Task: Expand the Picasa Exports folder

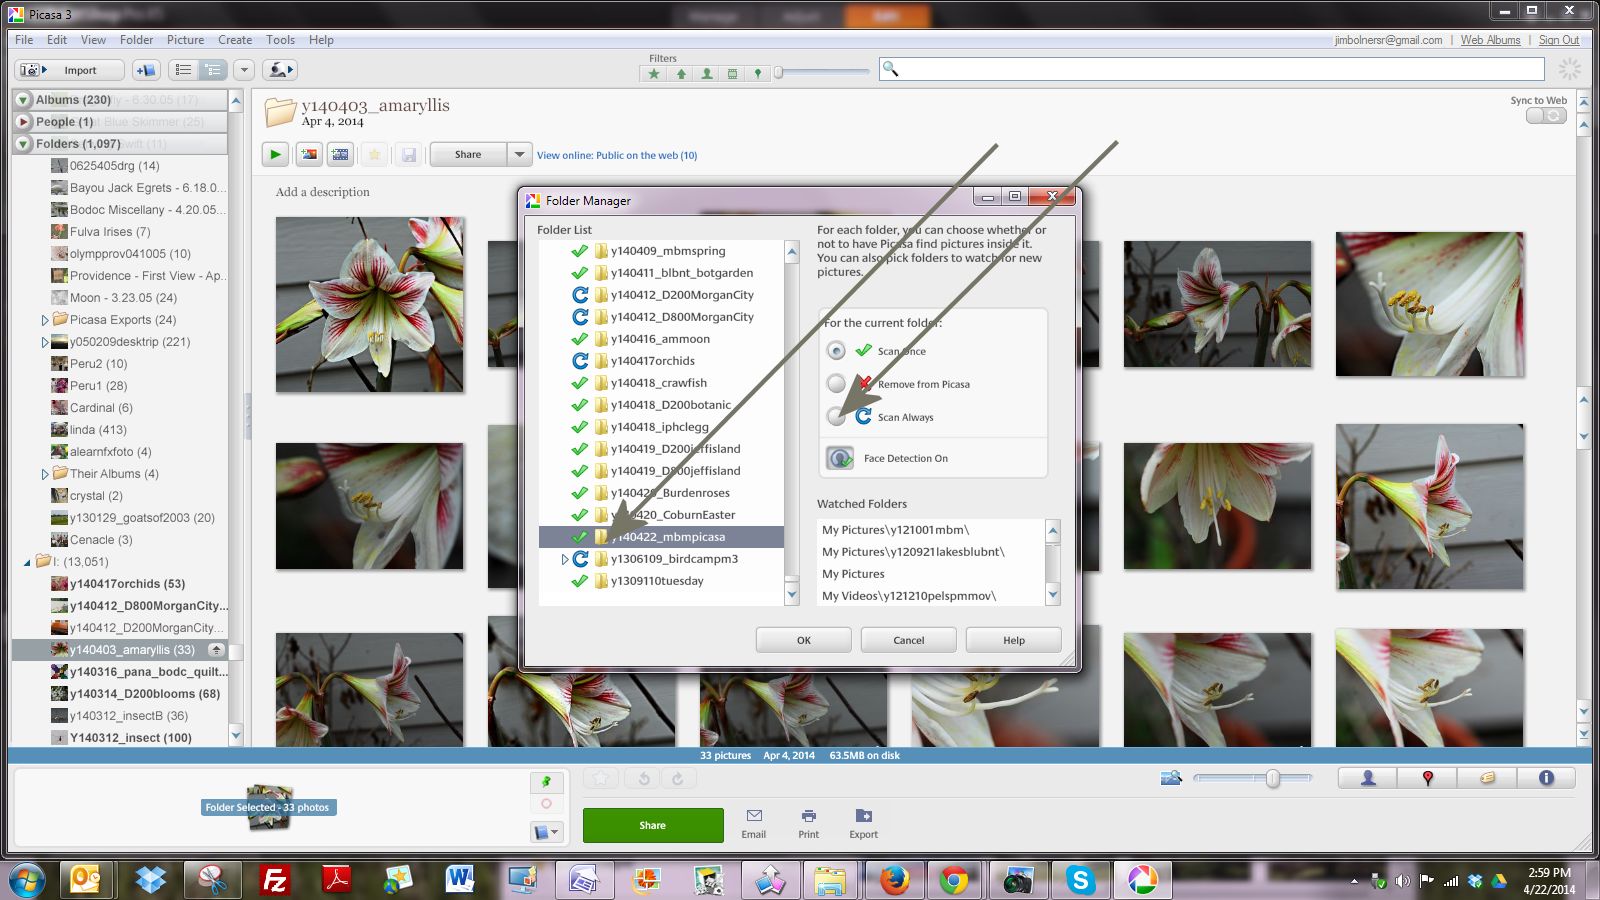Action: (x=45, y=320)
